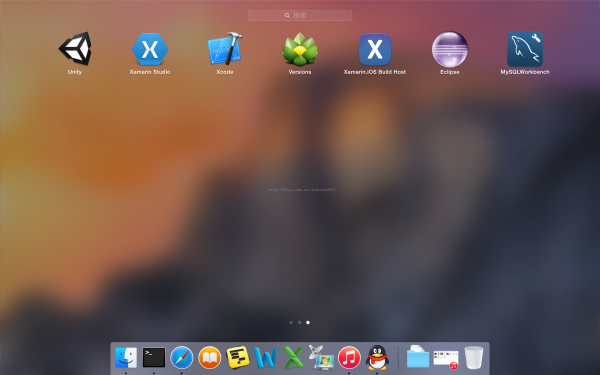Viewport: 600px width, 375px height.
Task: Open QQ penguin app in Dock
Action: [x=377, y=357]
